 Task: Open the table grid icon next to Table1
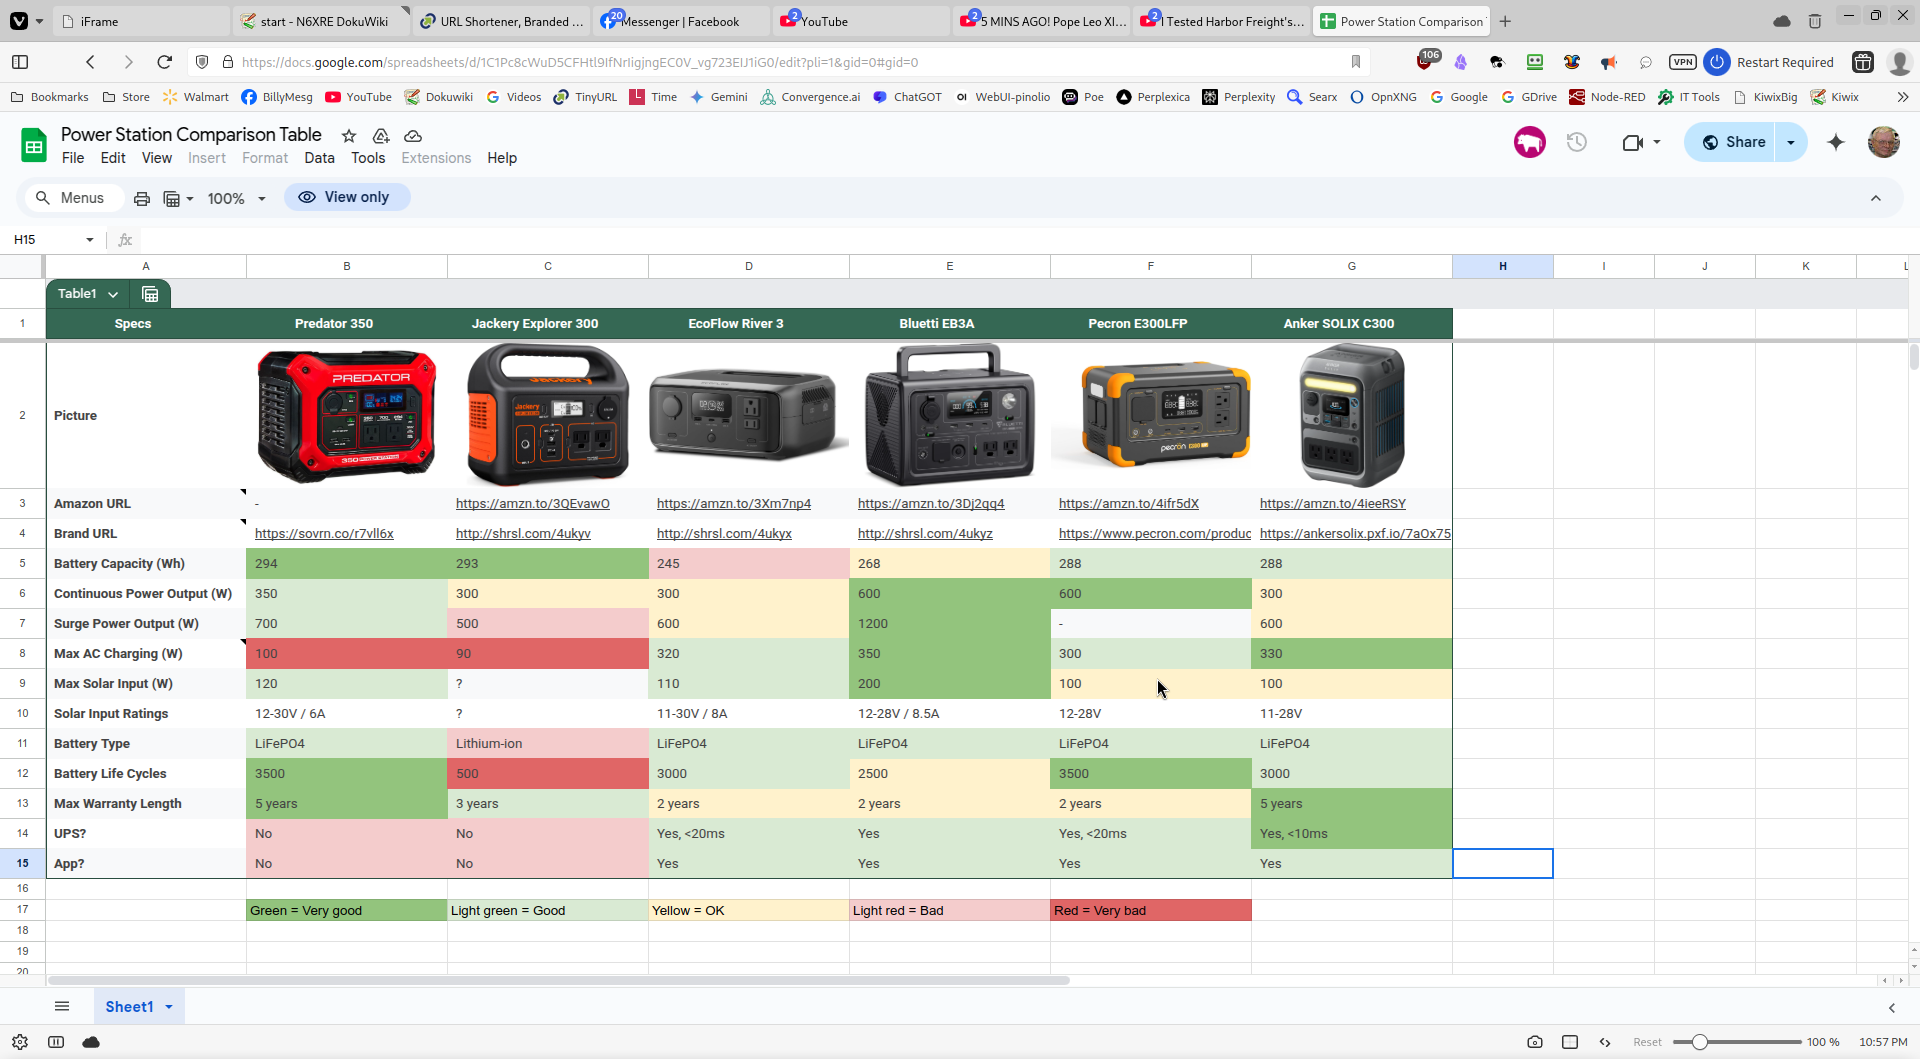pos(150,294)
